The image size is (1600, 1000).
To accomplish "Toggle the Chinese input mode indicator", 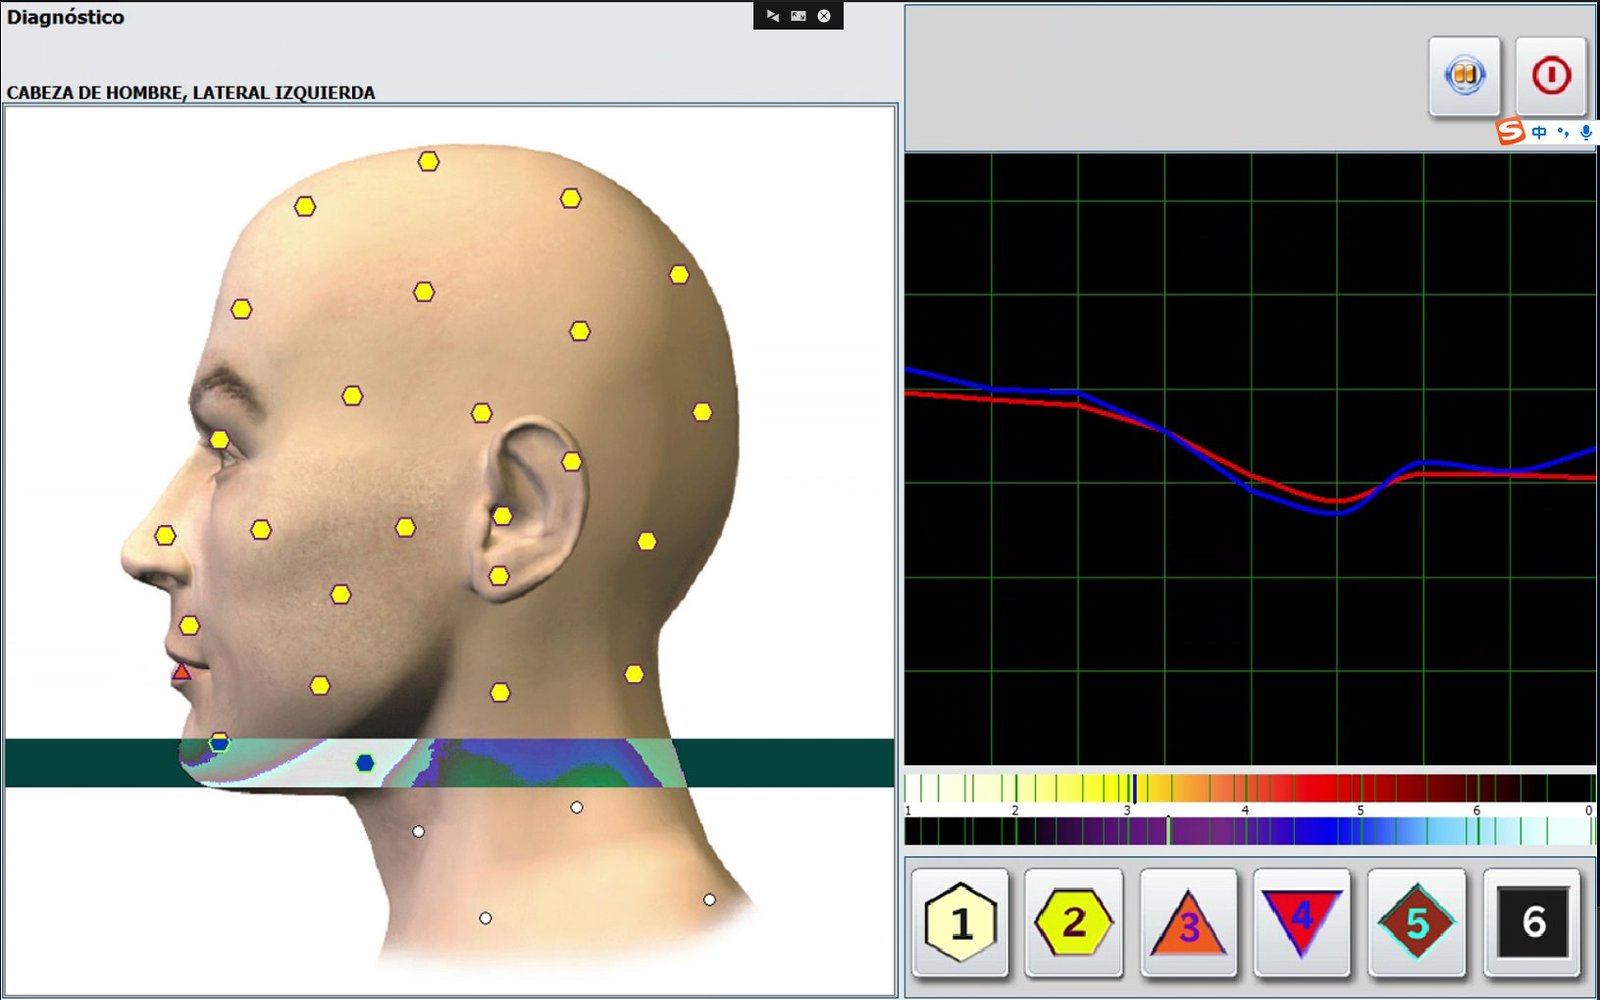I will (1539, 132).
